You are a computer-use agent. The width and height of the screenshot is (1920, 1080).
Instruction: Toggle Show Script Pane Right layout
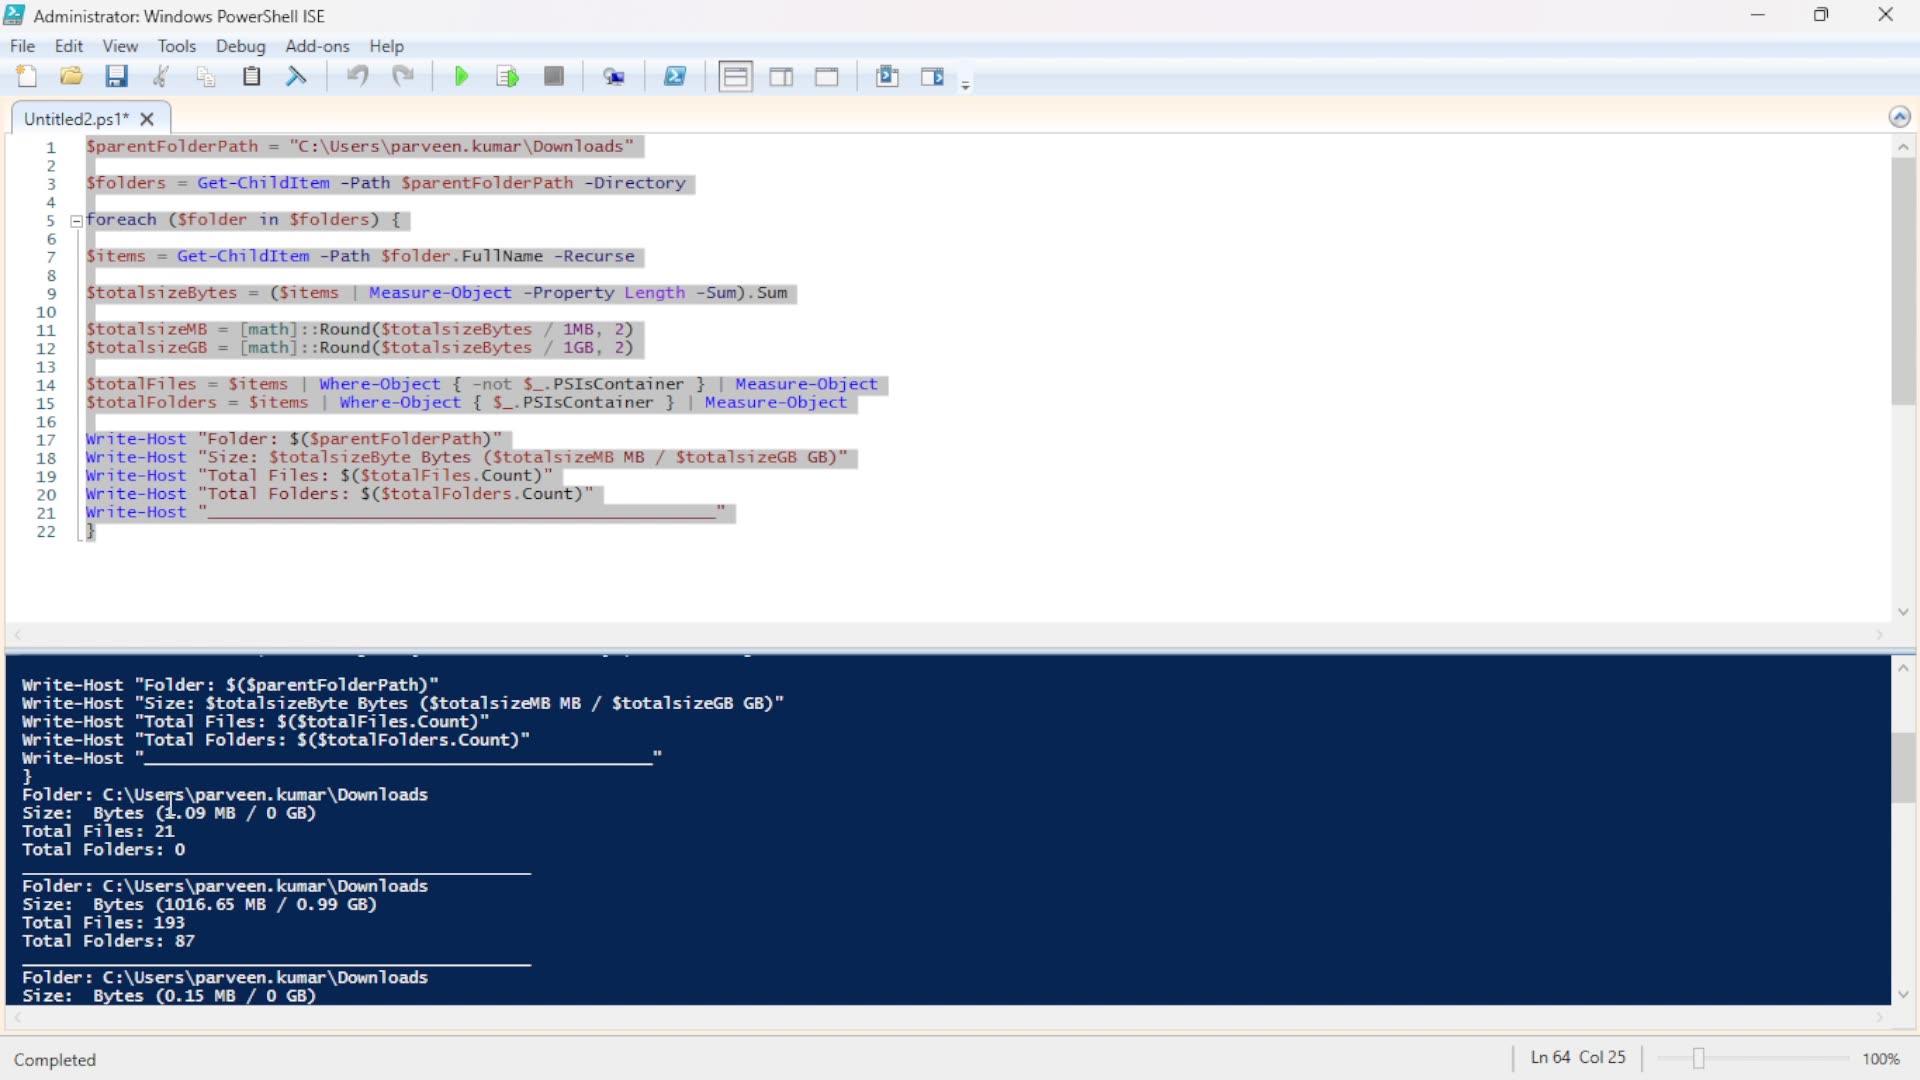tap(781, 75)
